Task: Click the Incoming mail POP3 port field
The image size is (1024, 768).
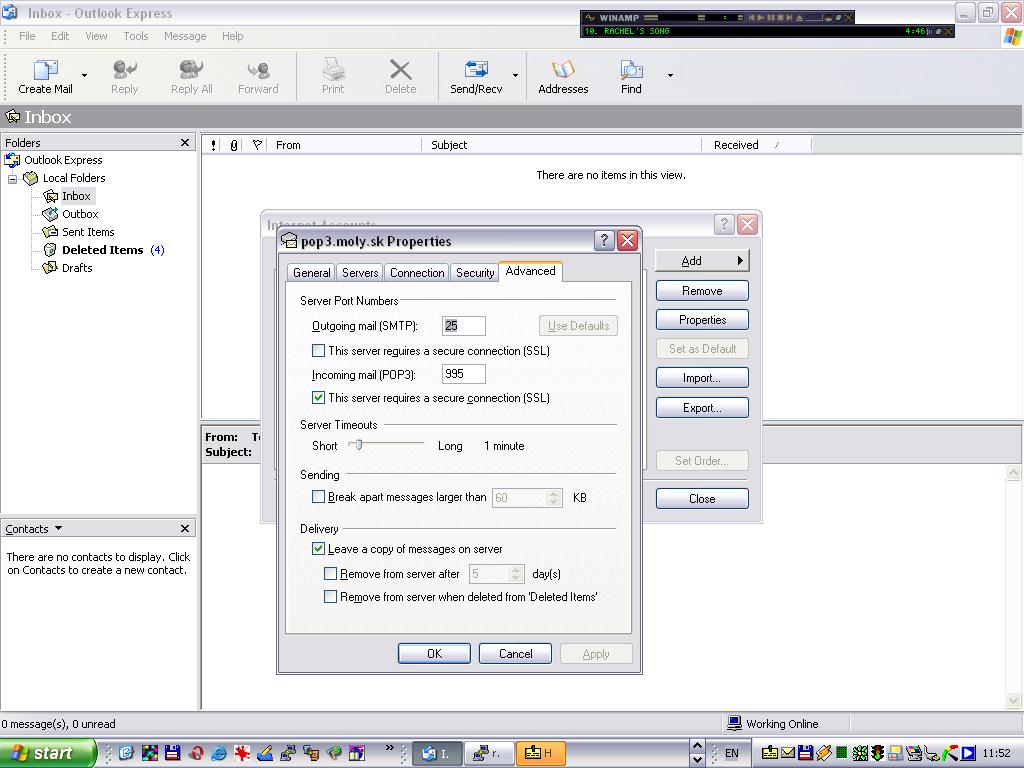Action: pos(464,374)
